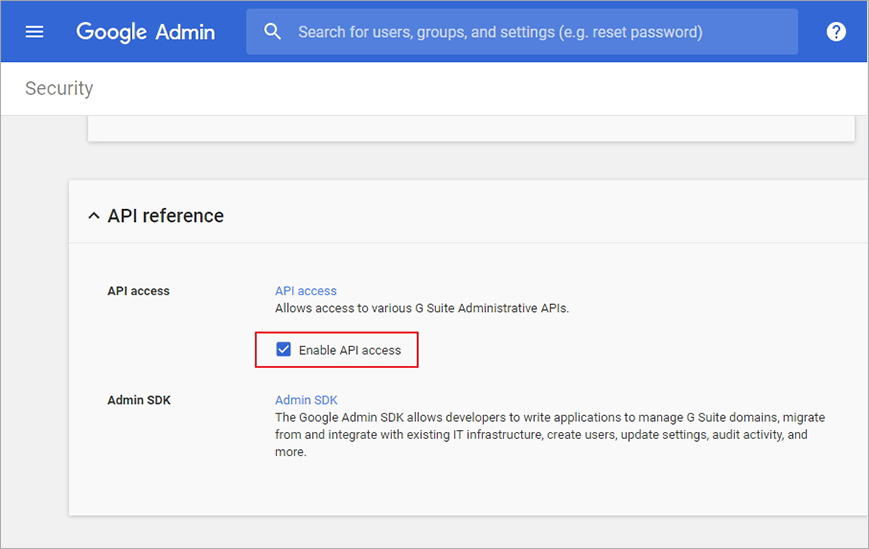Click the bold API access row label
Screen dimensions: 869x549
[x=139, y=291]
